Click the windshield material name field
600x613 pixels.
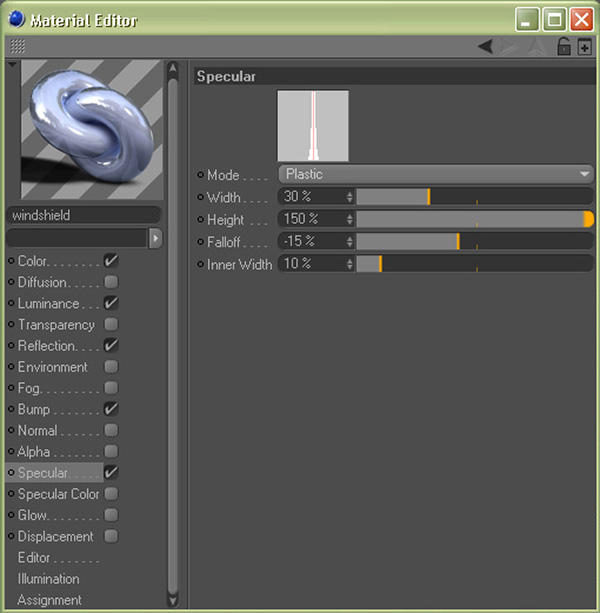pyautogui.click(x=83, y=215)
